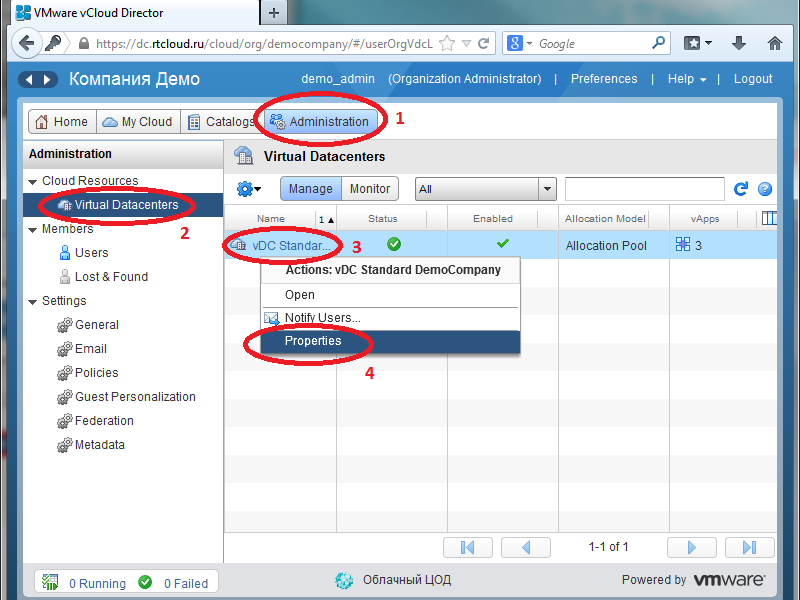The height and width of the screenshot is (600, 800).
Task: Reload the page in the browser
Action: (483, 43)
